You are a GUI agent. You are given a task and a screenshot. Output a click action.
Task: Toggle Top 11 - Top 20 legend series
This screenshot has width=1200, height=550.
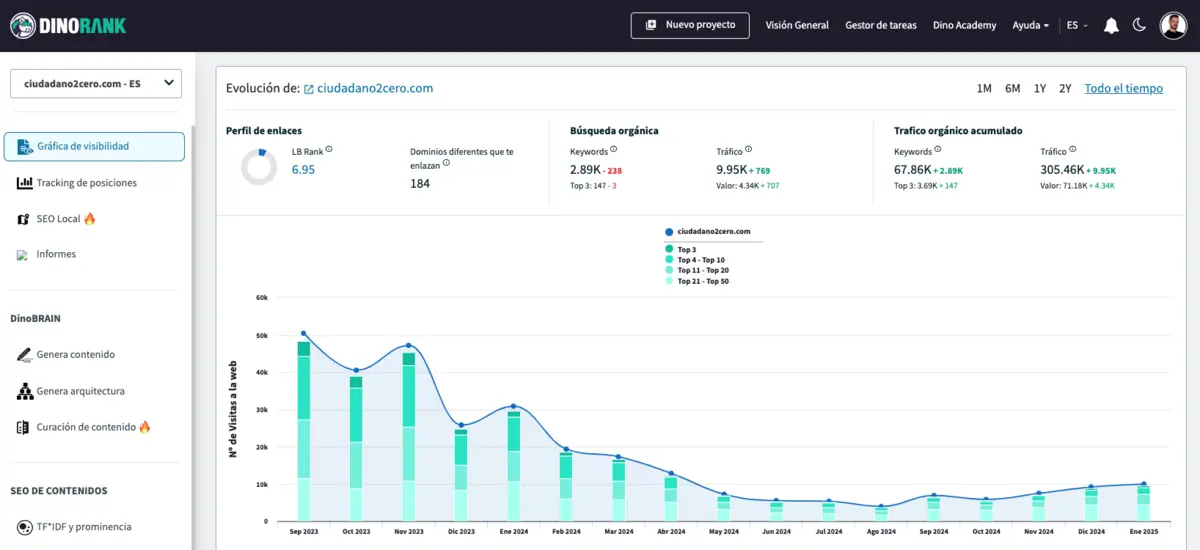[697, 270]
